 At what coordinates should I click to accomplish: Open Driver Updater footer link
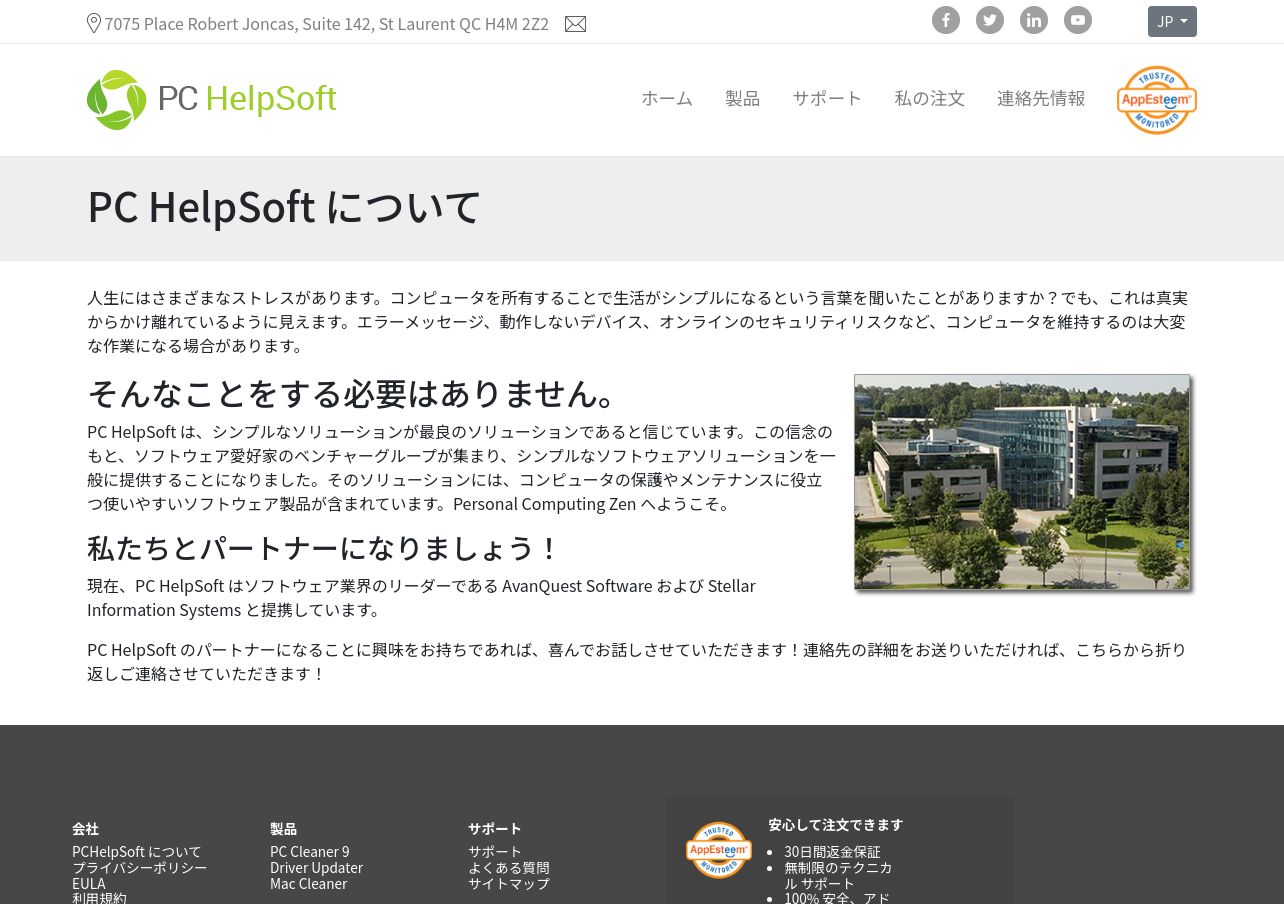[x=316, y=868]
